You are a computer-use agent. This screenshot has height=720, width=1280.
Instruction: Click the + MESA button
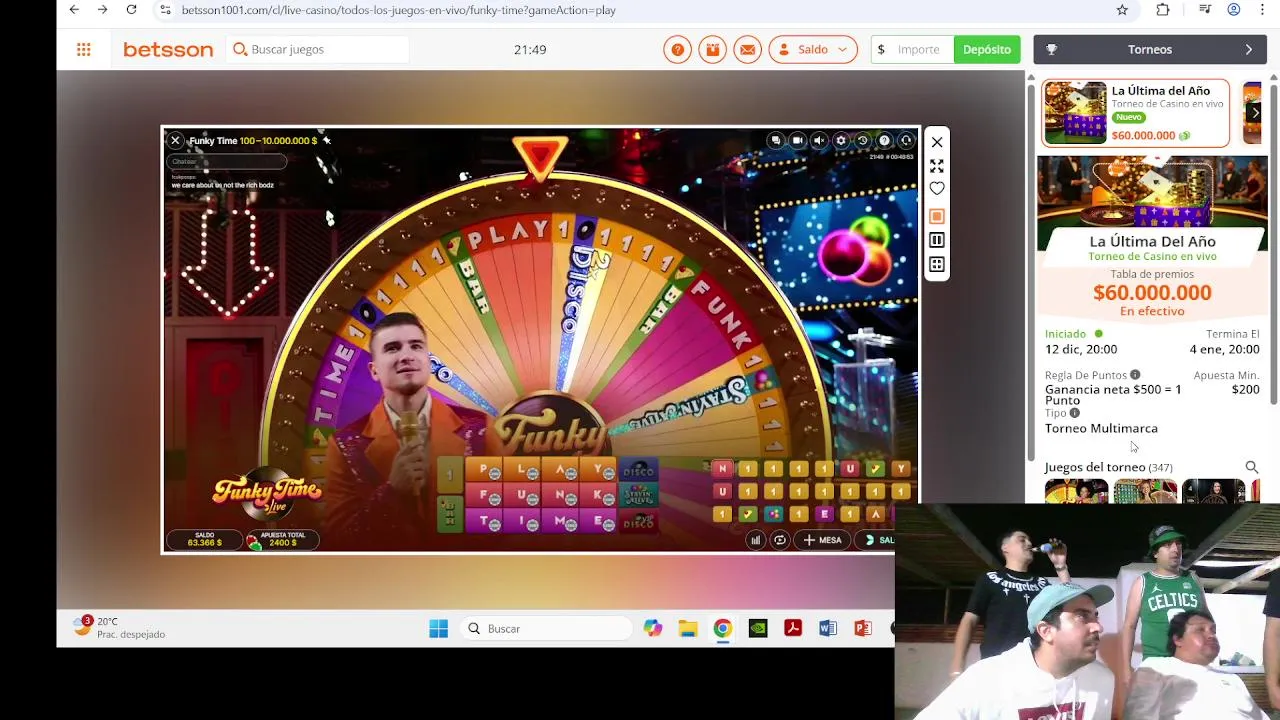pos(822,540)
